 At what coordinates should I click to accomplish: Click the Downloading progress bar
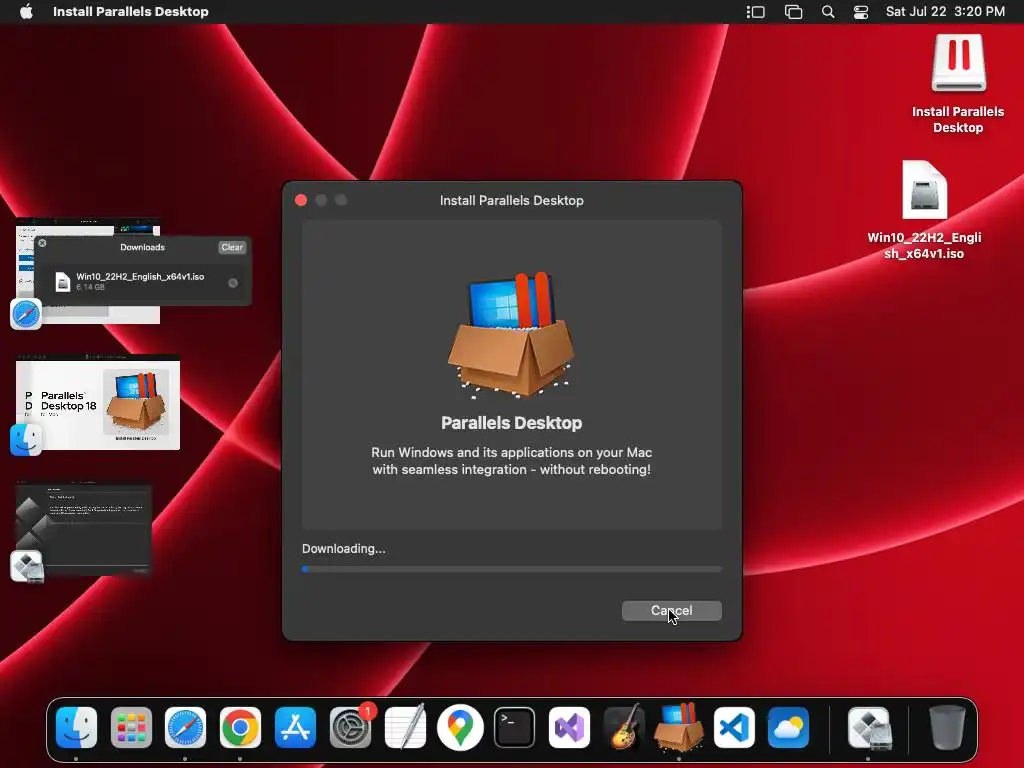point(511,569)
